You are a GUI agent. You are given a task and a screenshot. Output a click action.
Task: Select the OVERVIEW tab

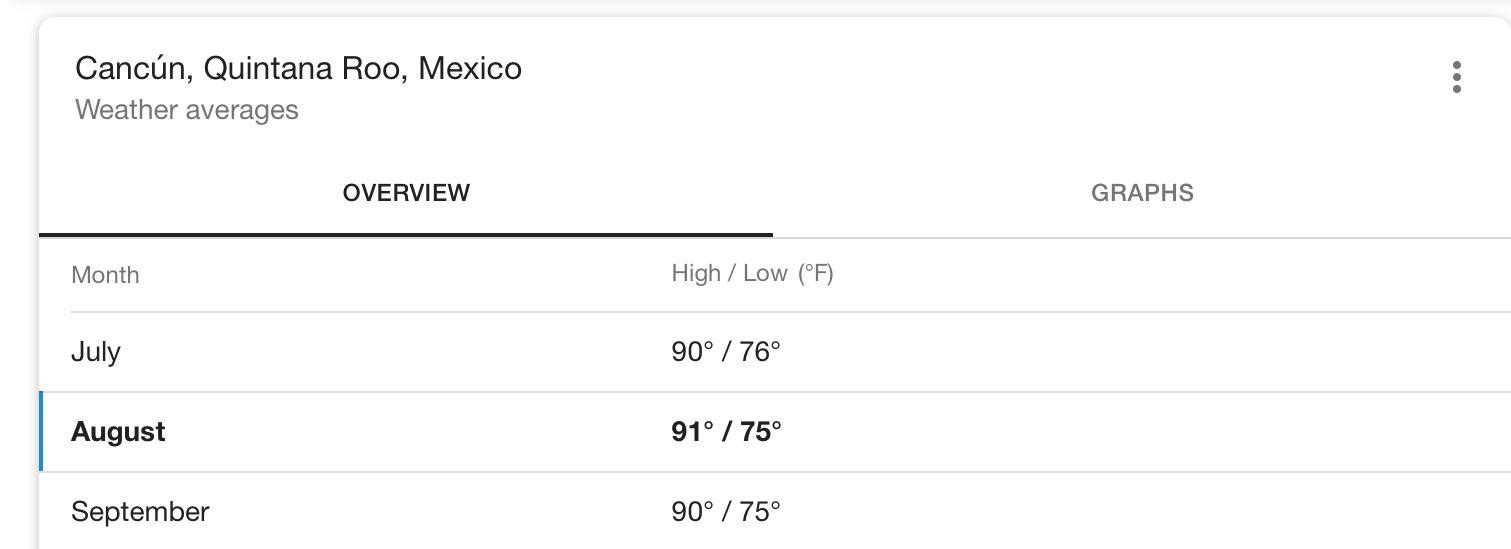pyautogui.click(x=406, y=193)
